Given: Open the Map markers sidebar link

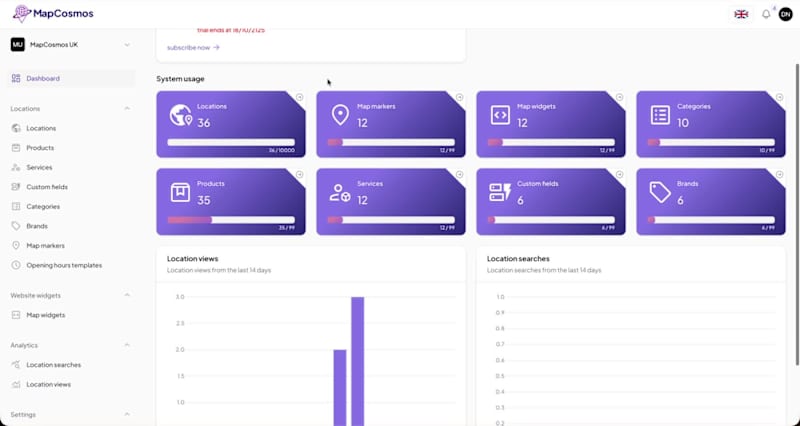Looking at the screenshot, I should (45, 246).
